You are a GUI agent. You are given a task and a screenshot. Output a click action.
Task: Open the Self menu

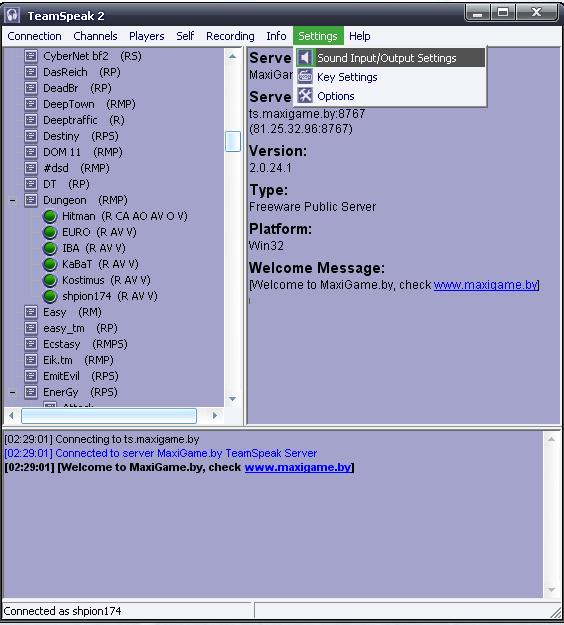[185, 36]
